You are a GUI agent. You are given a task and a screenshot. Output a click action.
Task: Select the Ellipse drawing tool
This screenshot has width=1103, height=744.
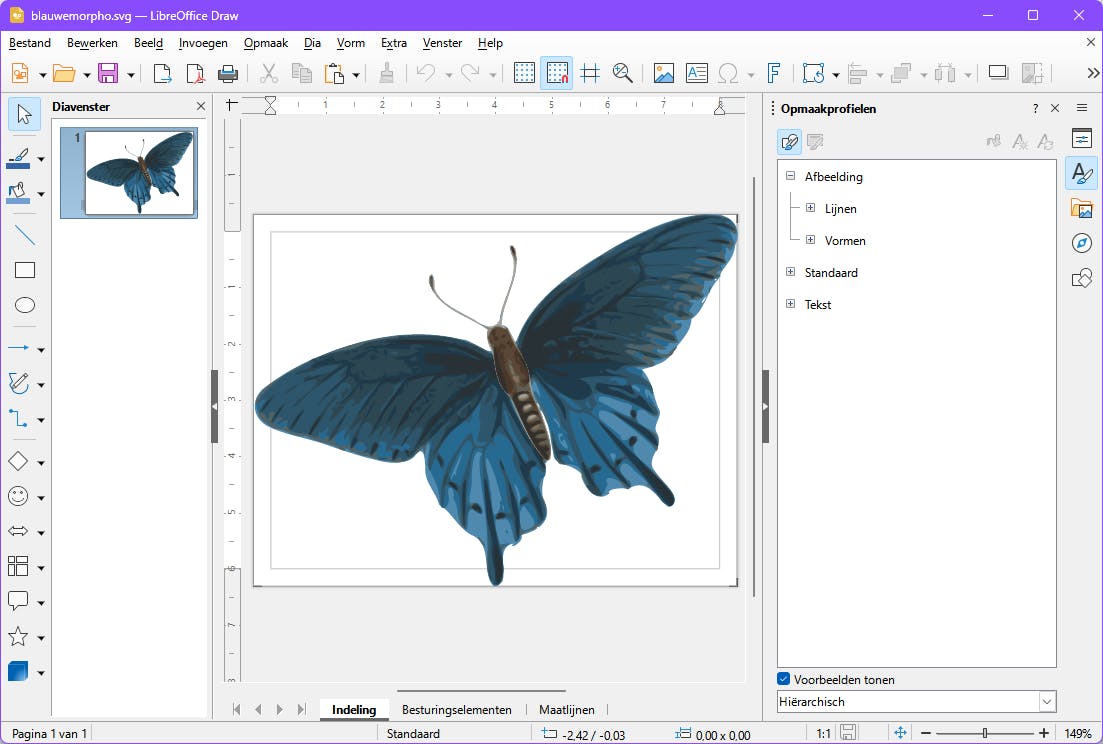[x=25, y=306]
